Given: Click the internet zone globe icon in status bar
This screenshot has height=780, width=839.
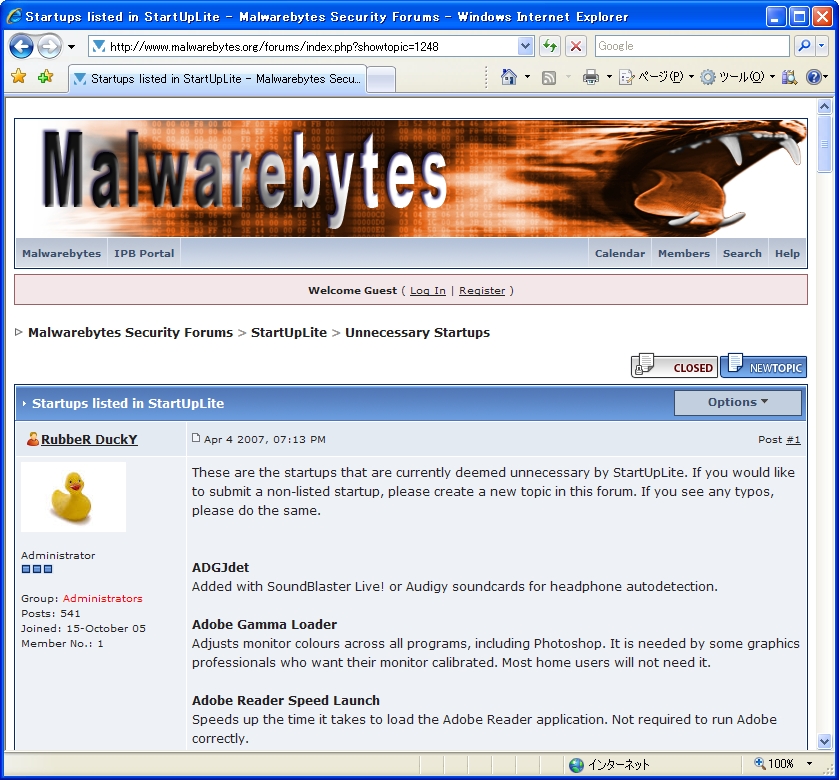Looking at the screenshot, I should 576,765.
